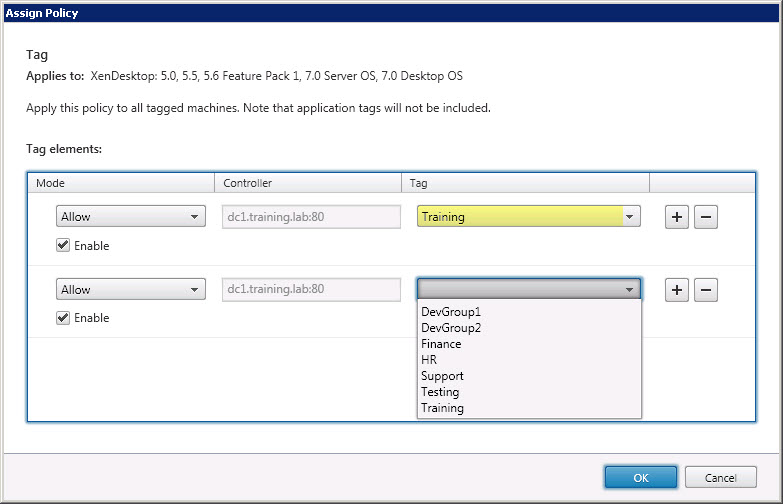The height and width of the screenshot is (504, 783).
Task: Select DevGroup1 from the tag list
Action: click(451, 312)
